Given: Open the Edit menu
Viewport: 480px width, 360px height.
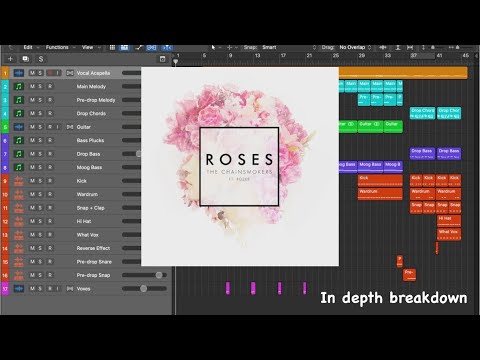Looking at the screenshot, I should pyautogui.click(x=31, y=47).
